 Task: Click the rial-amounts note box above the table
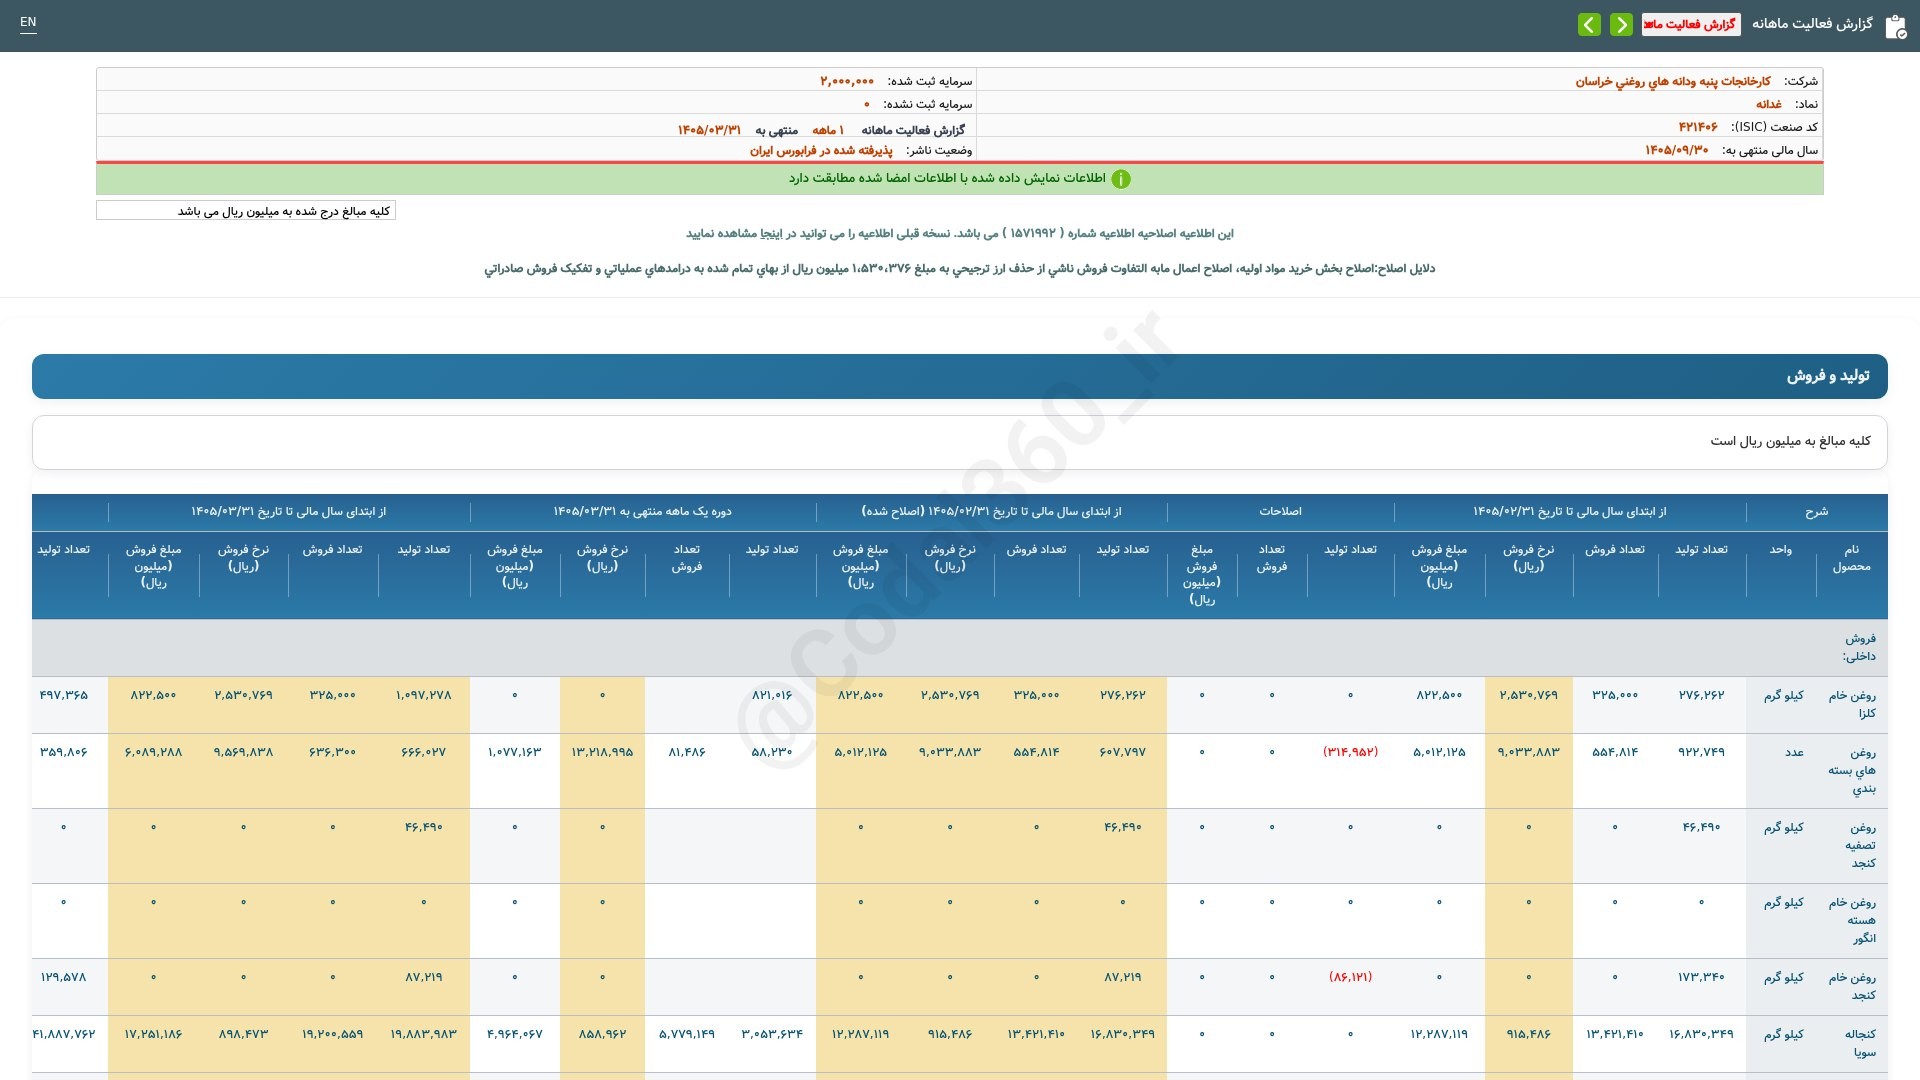960,442
